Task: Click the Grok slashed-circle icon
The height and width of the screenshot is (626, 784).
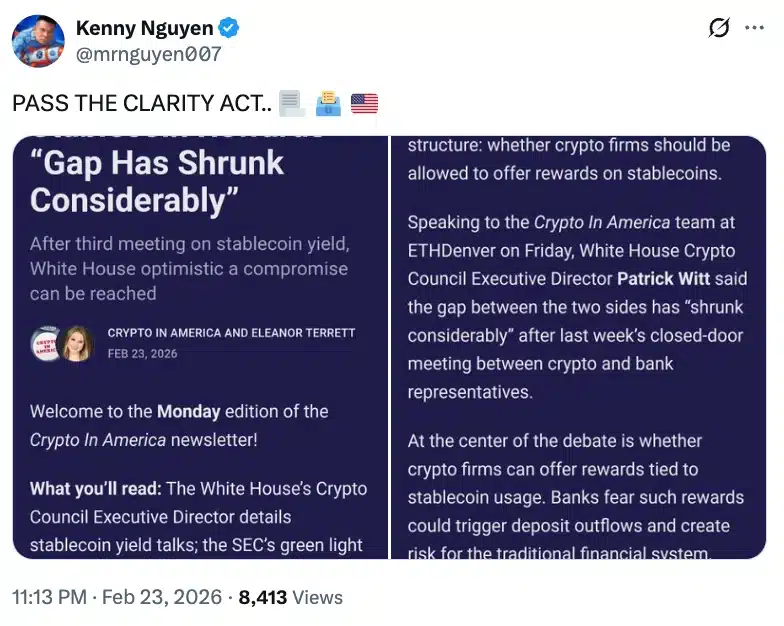Action: click(x=719, y=28)
